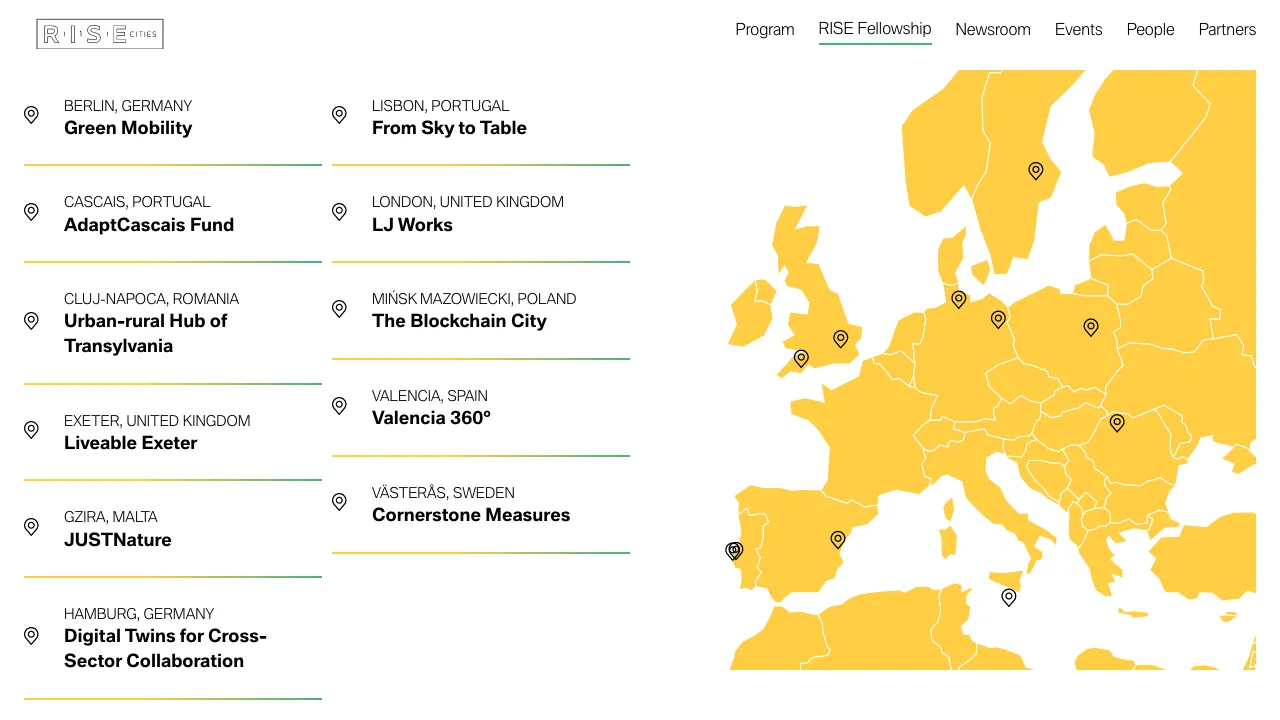The image size is (1280, 720).
Task: View the Cornerstone Measures project
Action: tap(471, 515)
